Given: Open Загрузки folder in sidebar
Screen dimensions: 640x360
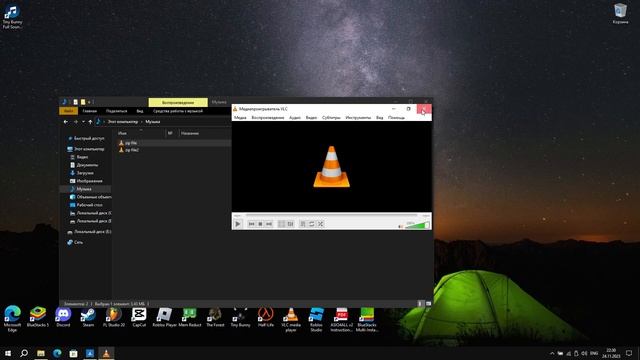Looking at the screenshot, I should pyautogui.click(x=82, y=173).
